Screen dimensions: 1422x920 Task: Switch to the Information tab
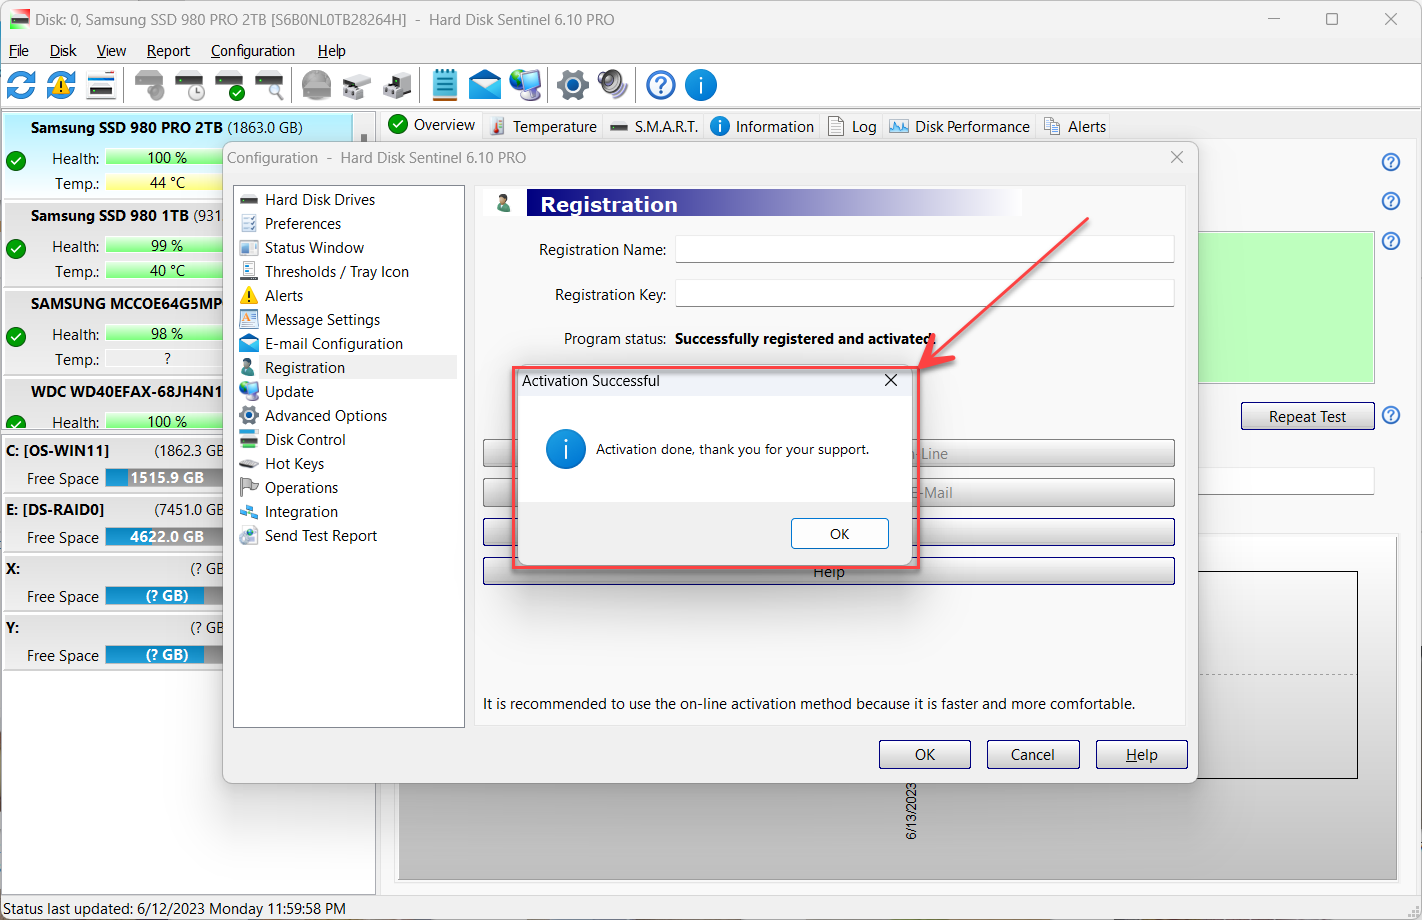tap(762, 126)
